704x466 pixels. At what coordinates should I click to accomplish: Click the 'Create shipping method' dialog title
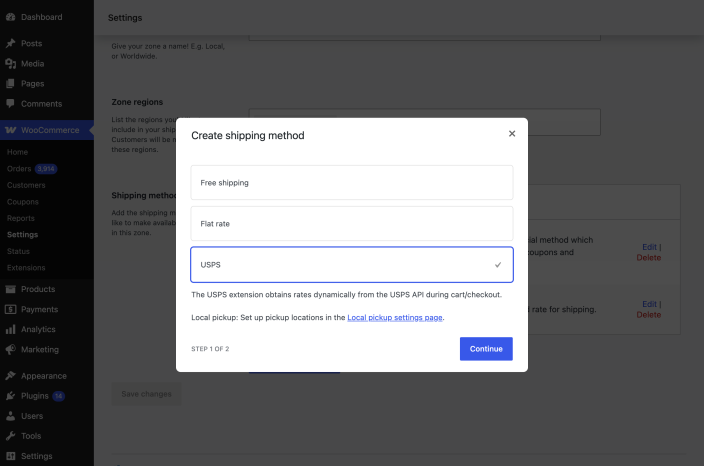(248, 136)
